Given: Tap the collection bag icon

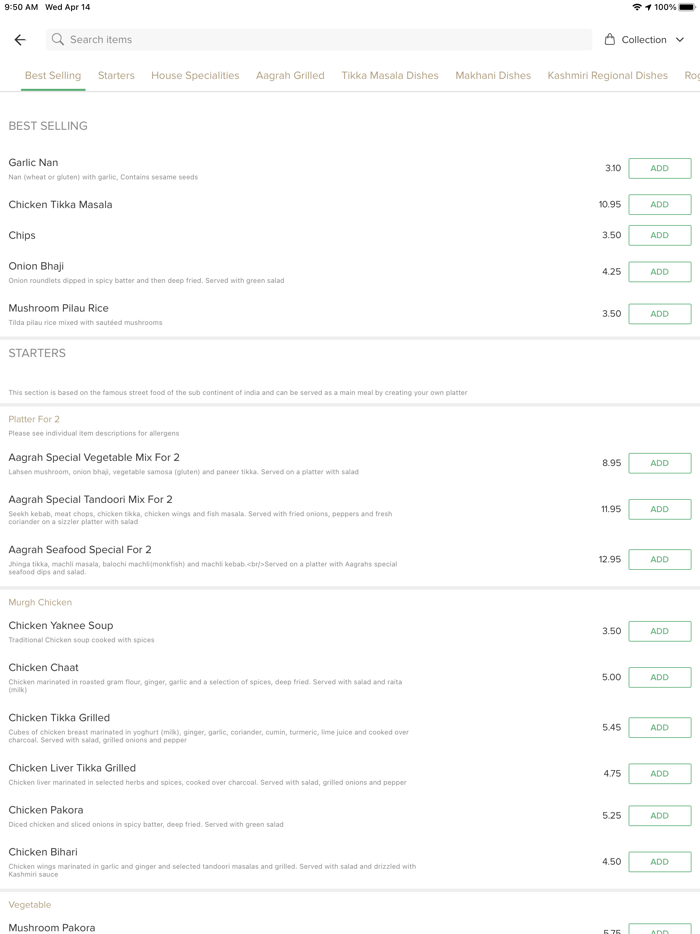Looking at the screenshot, I should tap(610, 40).
